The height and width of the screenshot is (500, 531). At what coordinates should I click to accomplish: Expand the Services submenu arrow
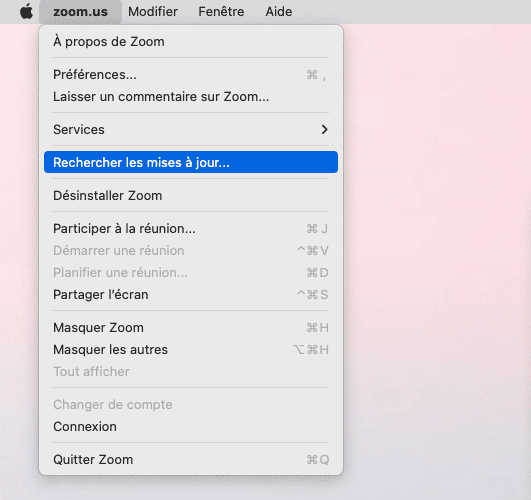coord(324,129)
